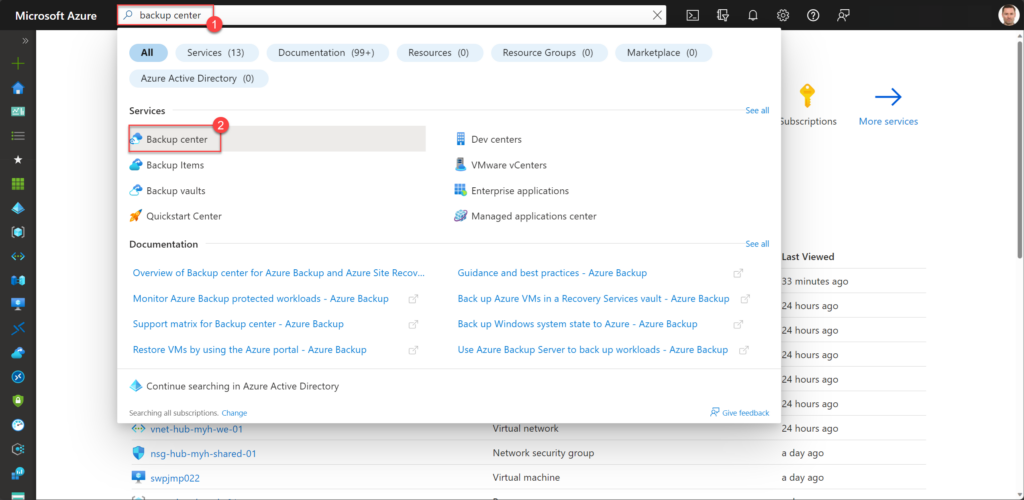
Task: Click Microsoft Azure portal logo
Action: click(56, 15)
